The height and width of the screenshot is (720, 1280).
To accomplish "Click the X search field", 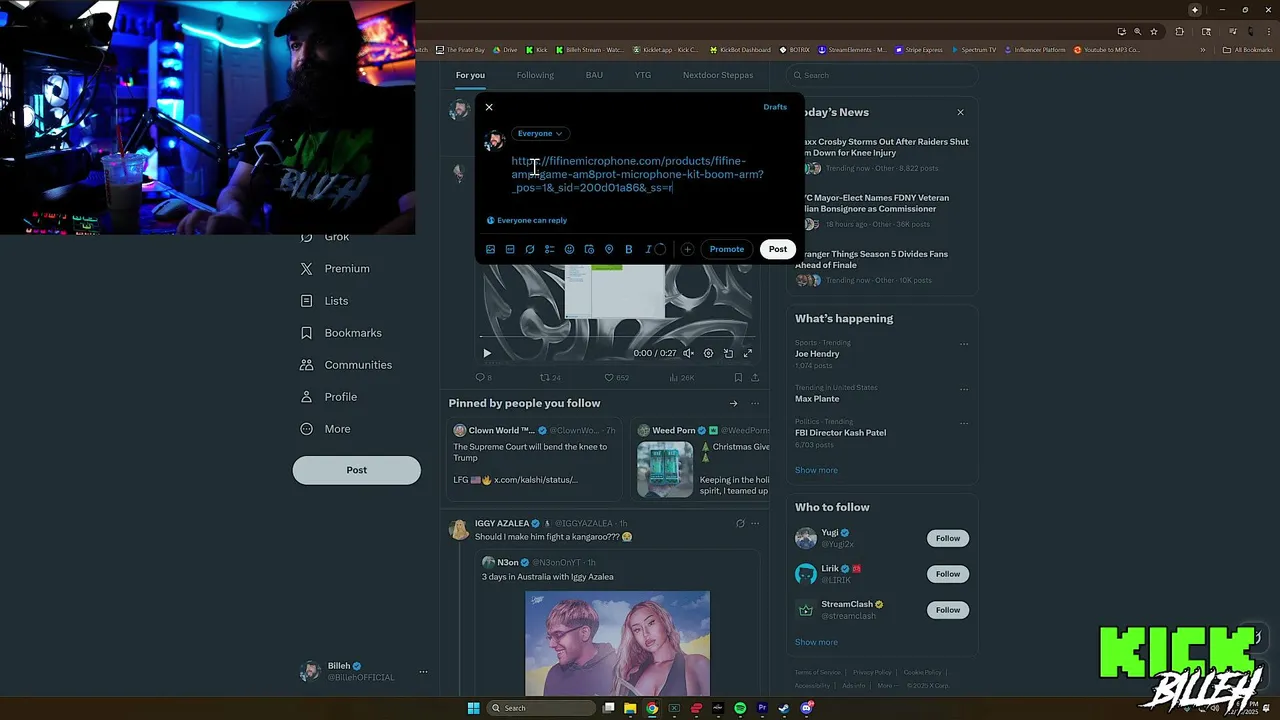I will pyautogui.click(x=880, y=75).
